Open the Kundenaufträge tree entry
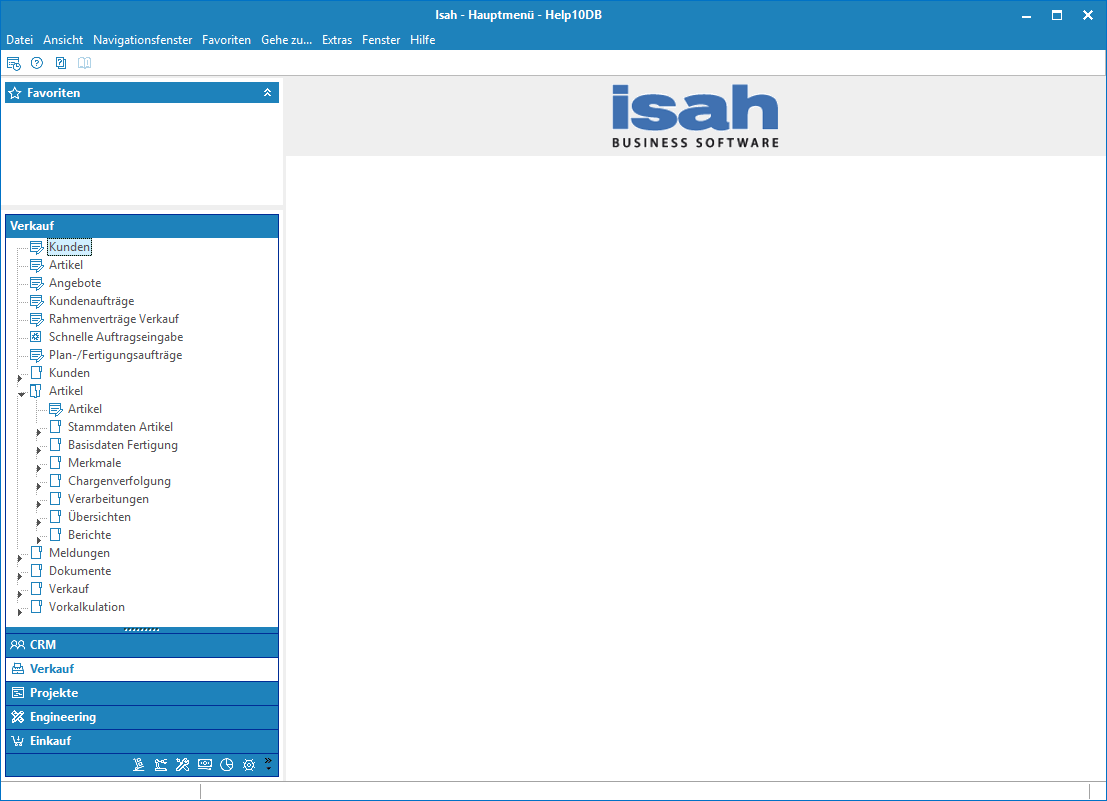Image resolution: width=1107 pixels, height=801 pixels. [x=91, y=301]
